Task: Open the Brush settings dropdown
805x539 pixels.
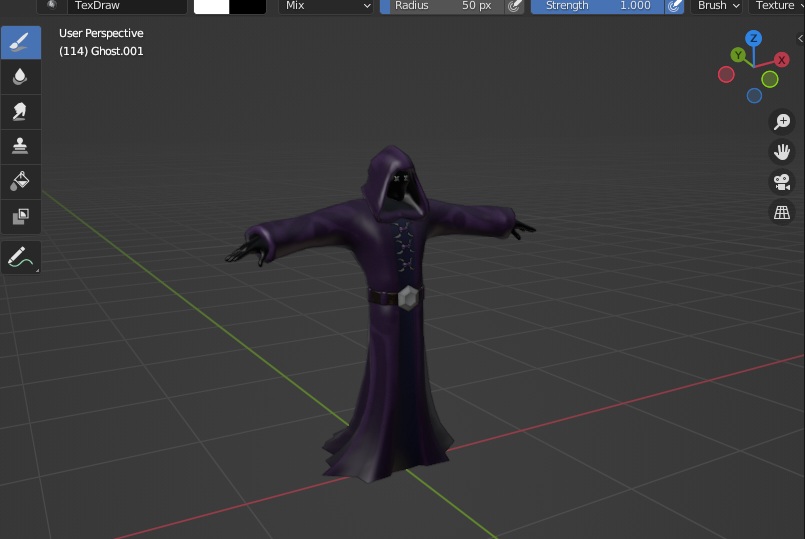Action: tap(717, 6)
